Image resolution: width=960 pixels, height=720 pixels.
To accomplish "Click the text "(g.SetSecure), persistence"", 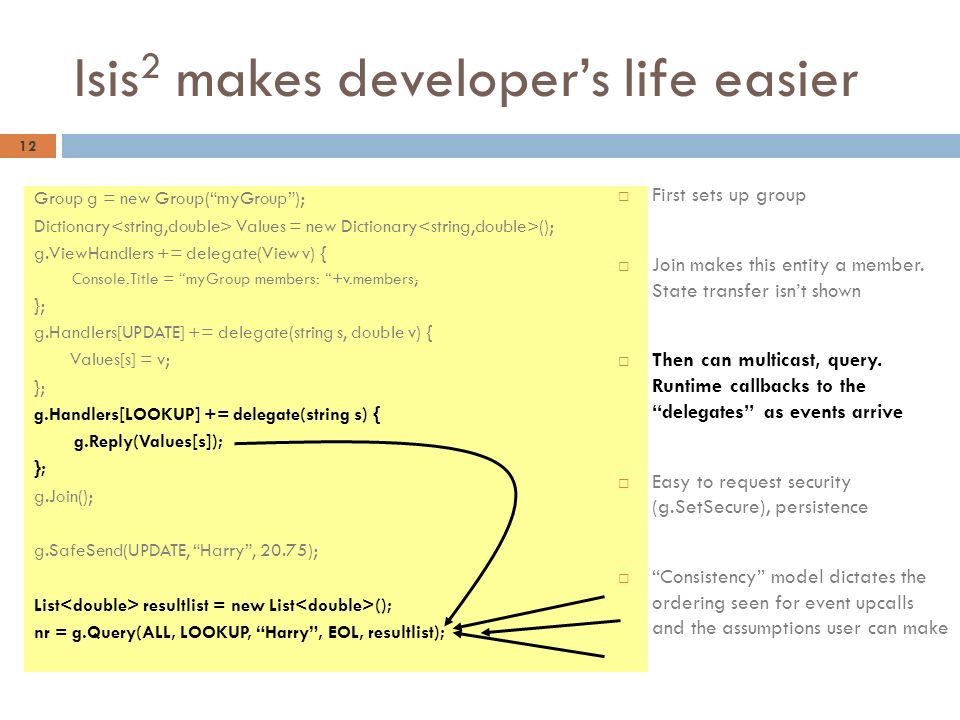I will click(x=760, y=508).
